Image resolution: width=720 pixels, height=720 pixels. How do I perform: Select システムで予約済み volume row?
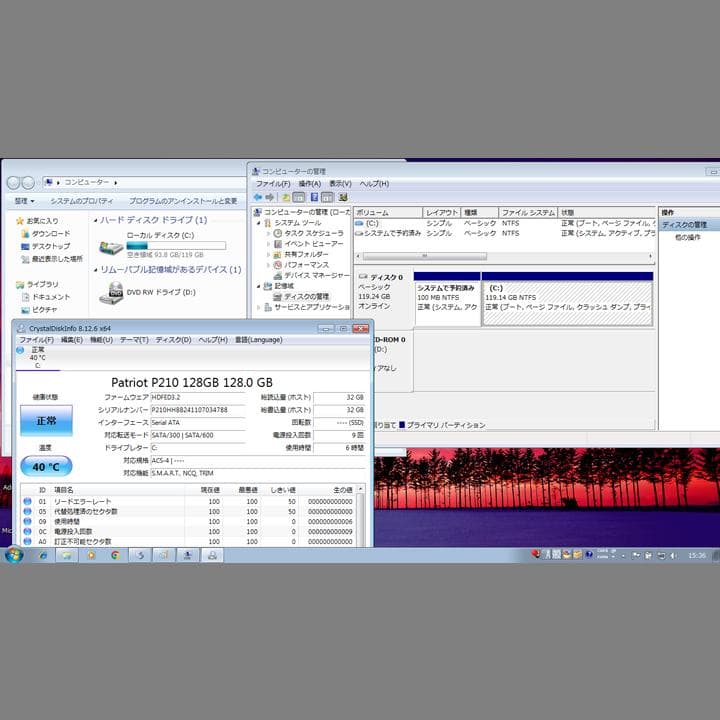pyautogui.click(x=504, y=233)
